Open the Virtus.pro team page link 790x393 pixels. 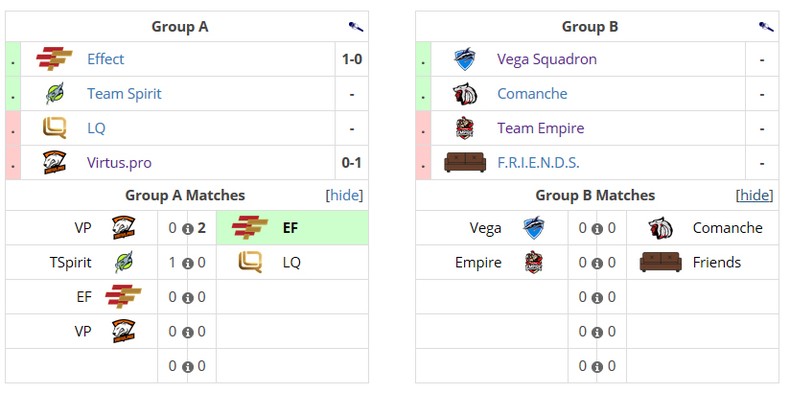click(119, 163)
